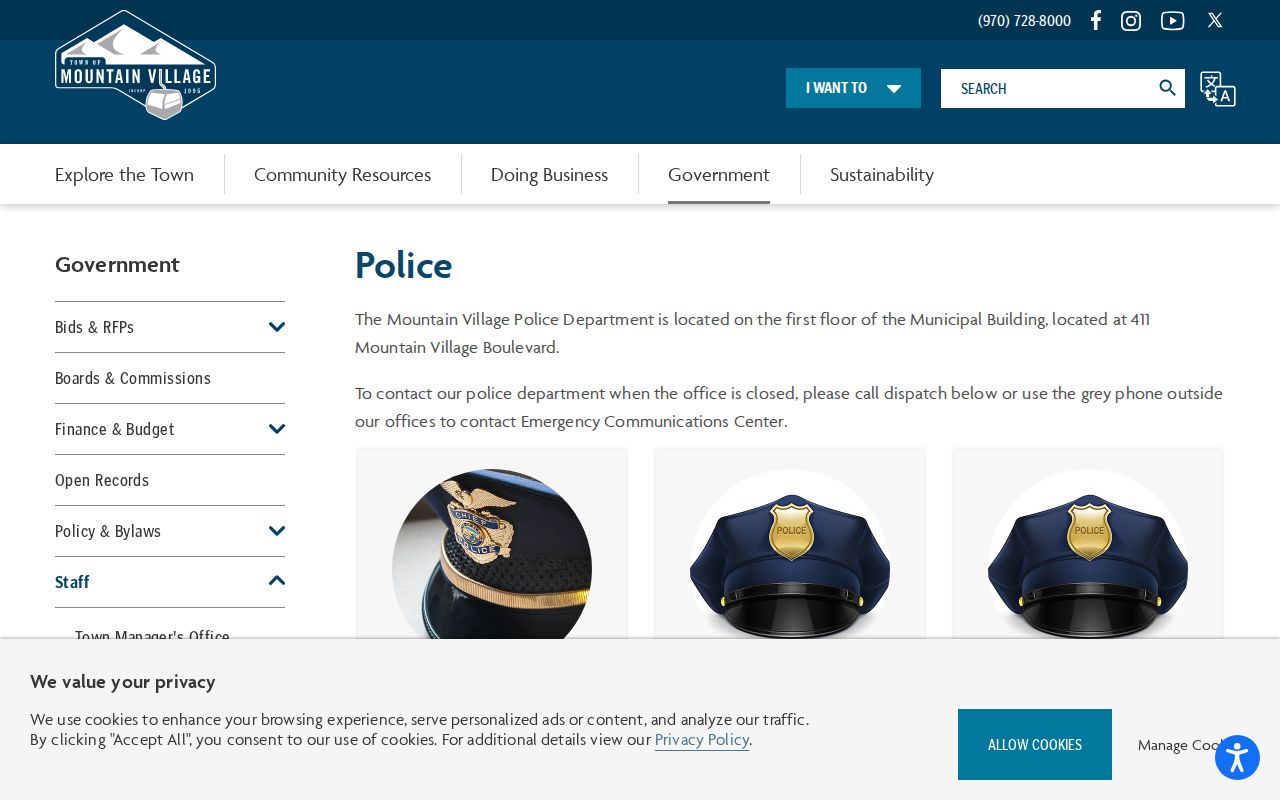Open the accessibility options widget
The height and width of the screenshot is (800, 1280).
coord(1237,758)
